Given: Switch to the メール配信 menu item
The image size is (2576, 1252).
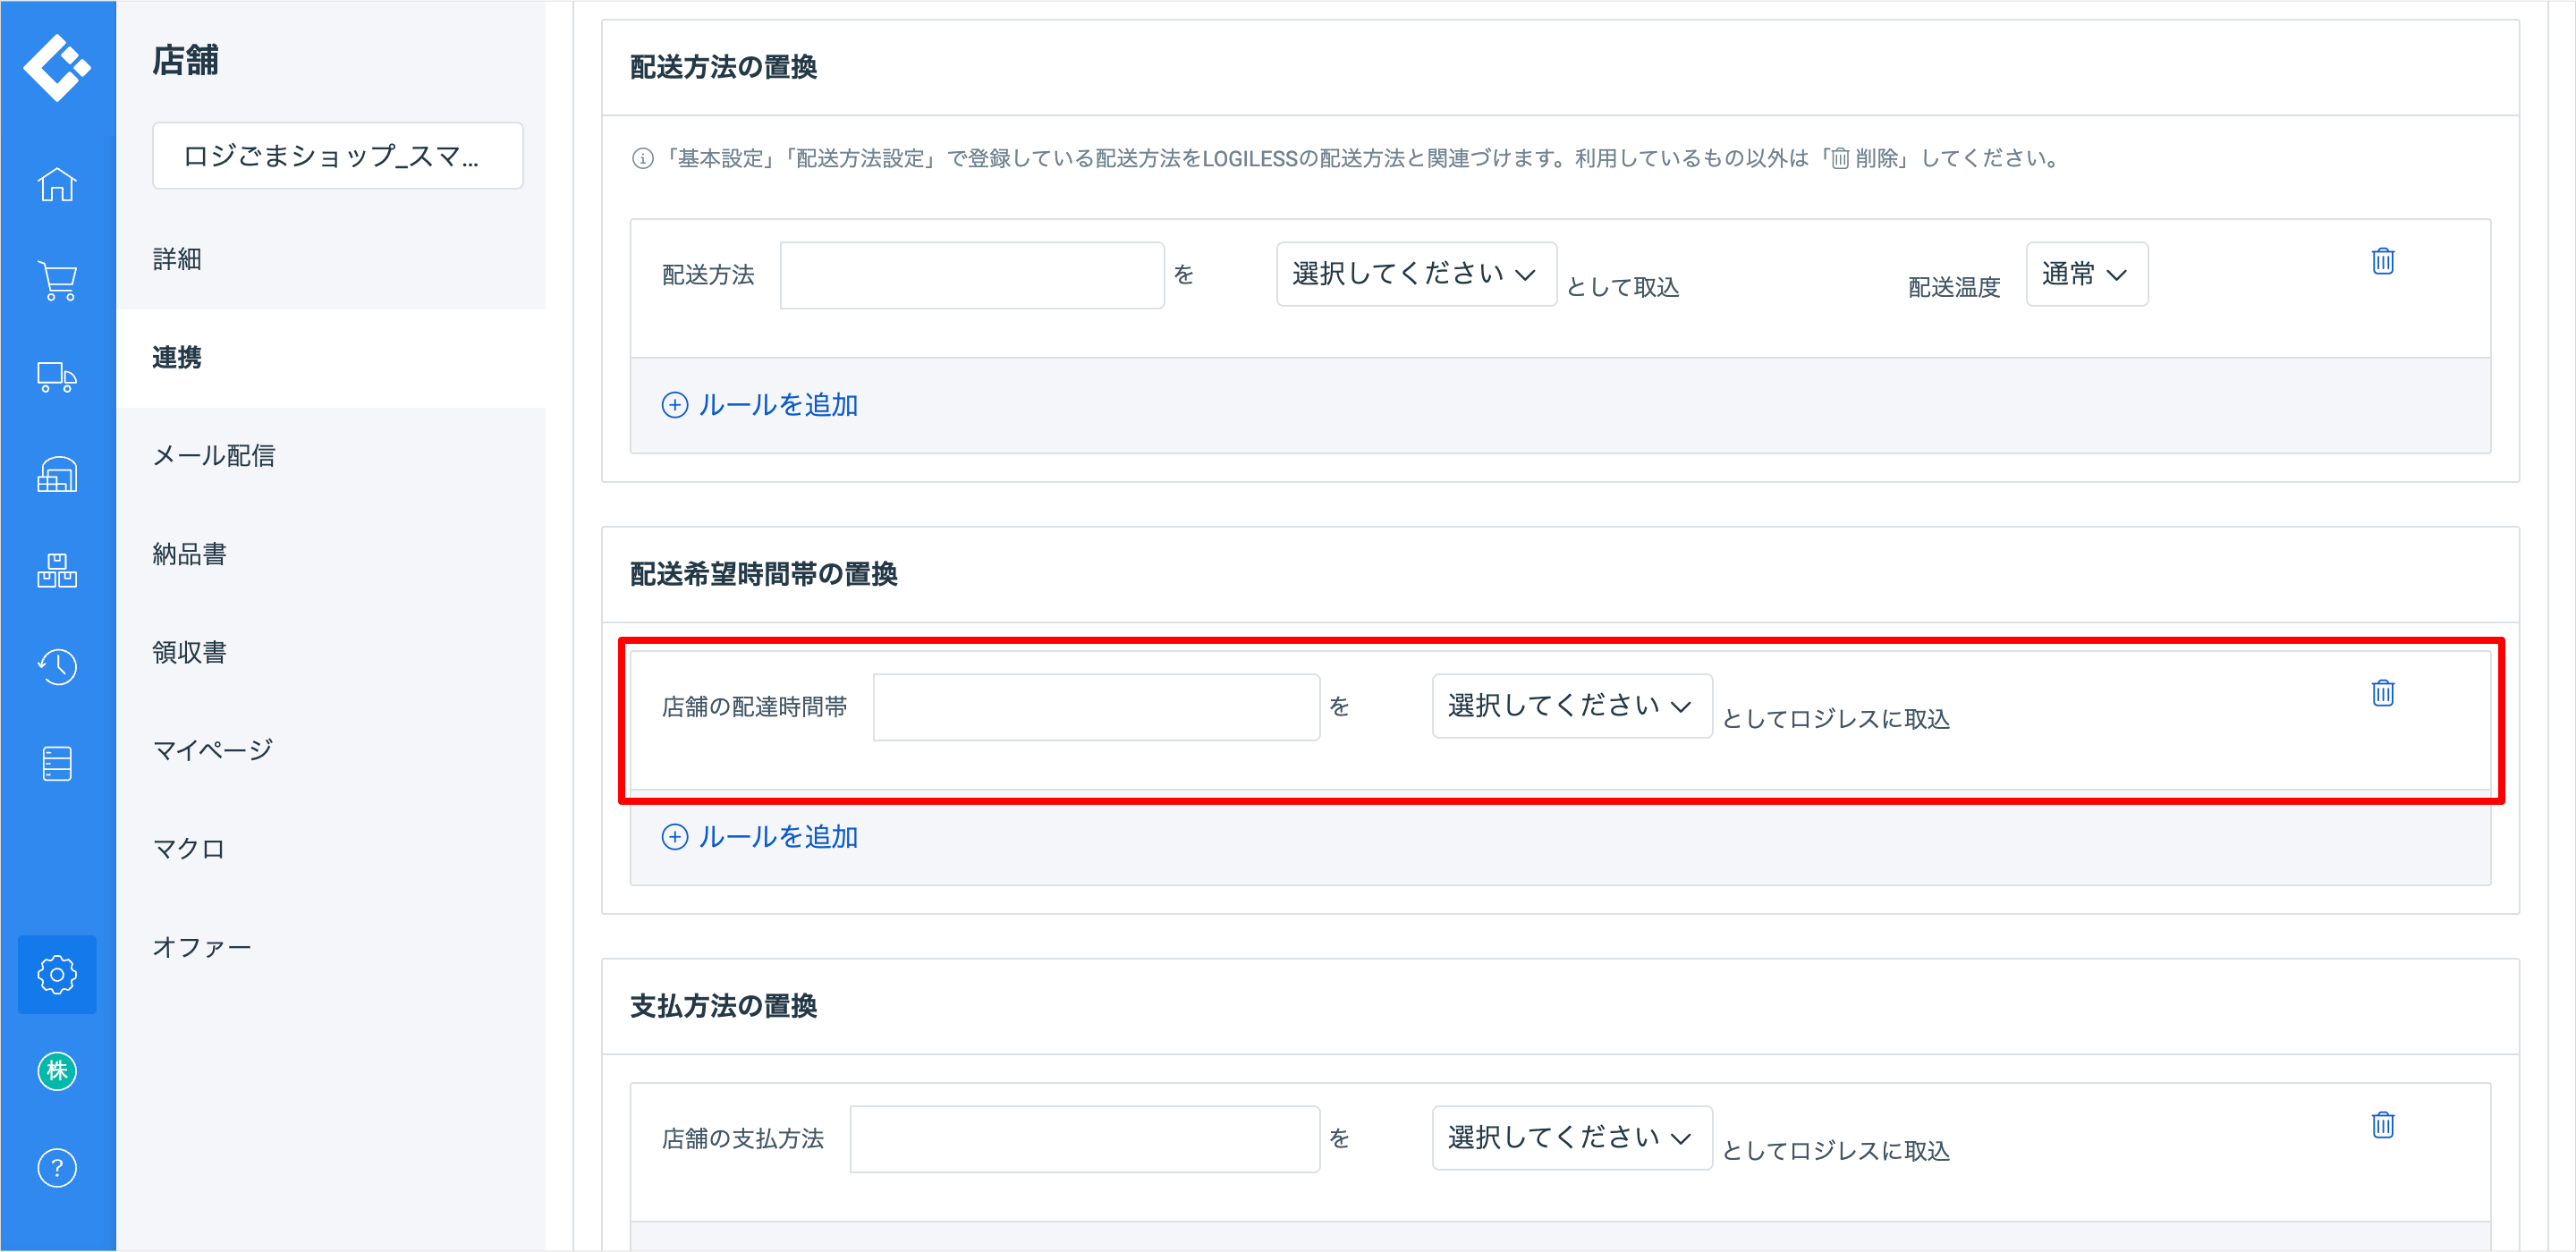Looking at the screenshot, I should click(x=214, y=456).
